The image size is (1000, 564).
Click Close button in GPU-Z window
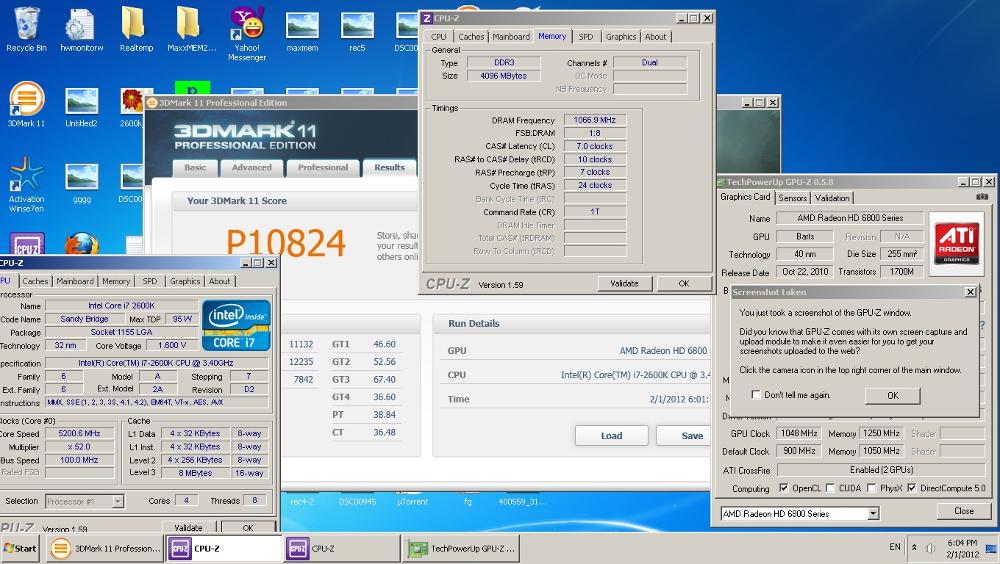964,511
